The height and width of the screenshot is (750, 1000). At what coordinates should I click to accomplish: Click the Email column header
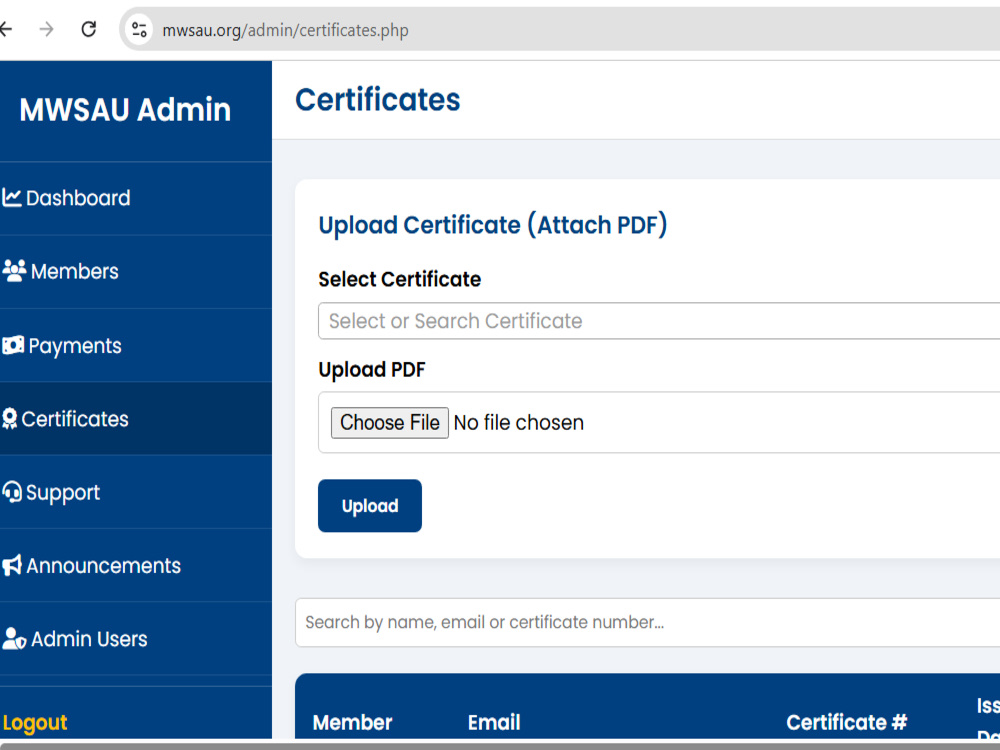(x=494, y=722)
